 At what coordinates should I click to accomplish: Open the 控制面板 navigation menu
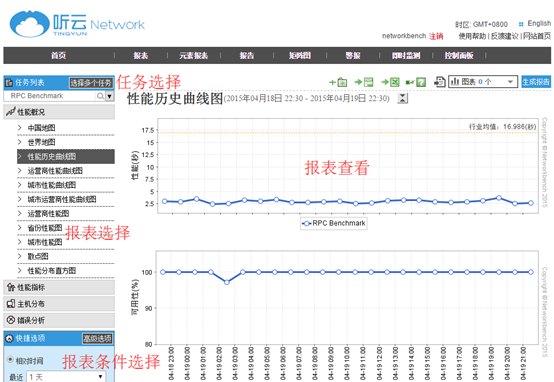point(459,55)
